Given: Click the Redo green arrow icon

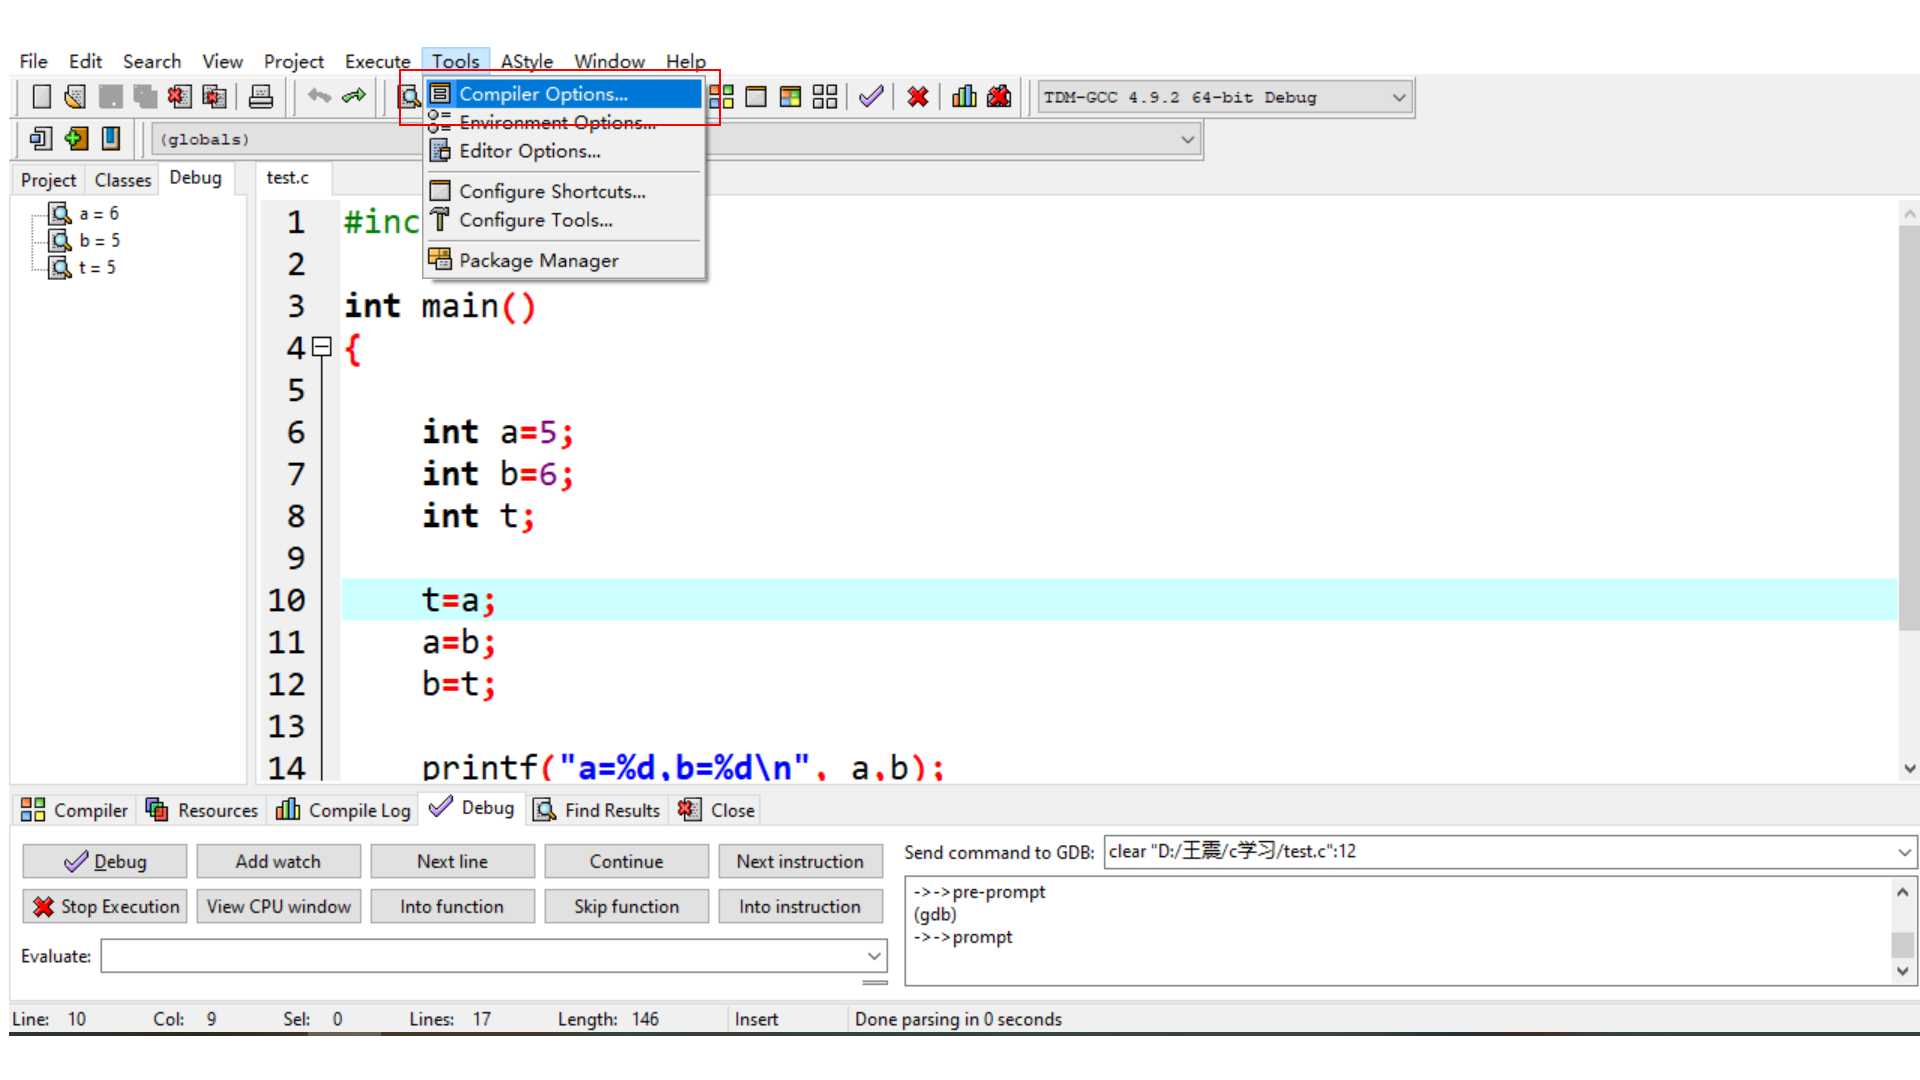Looking at the screenshot, I should coord(354,97).
